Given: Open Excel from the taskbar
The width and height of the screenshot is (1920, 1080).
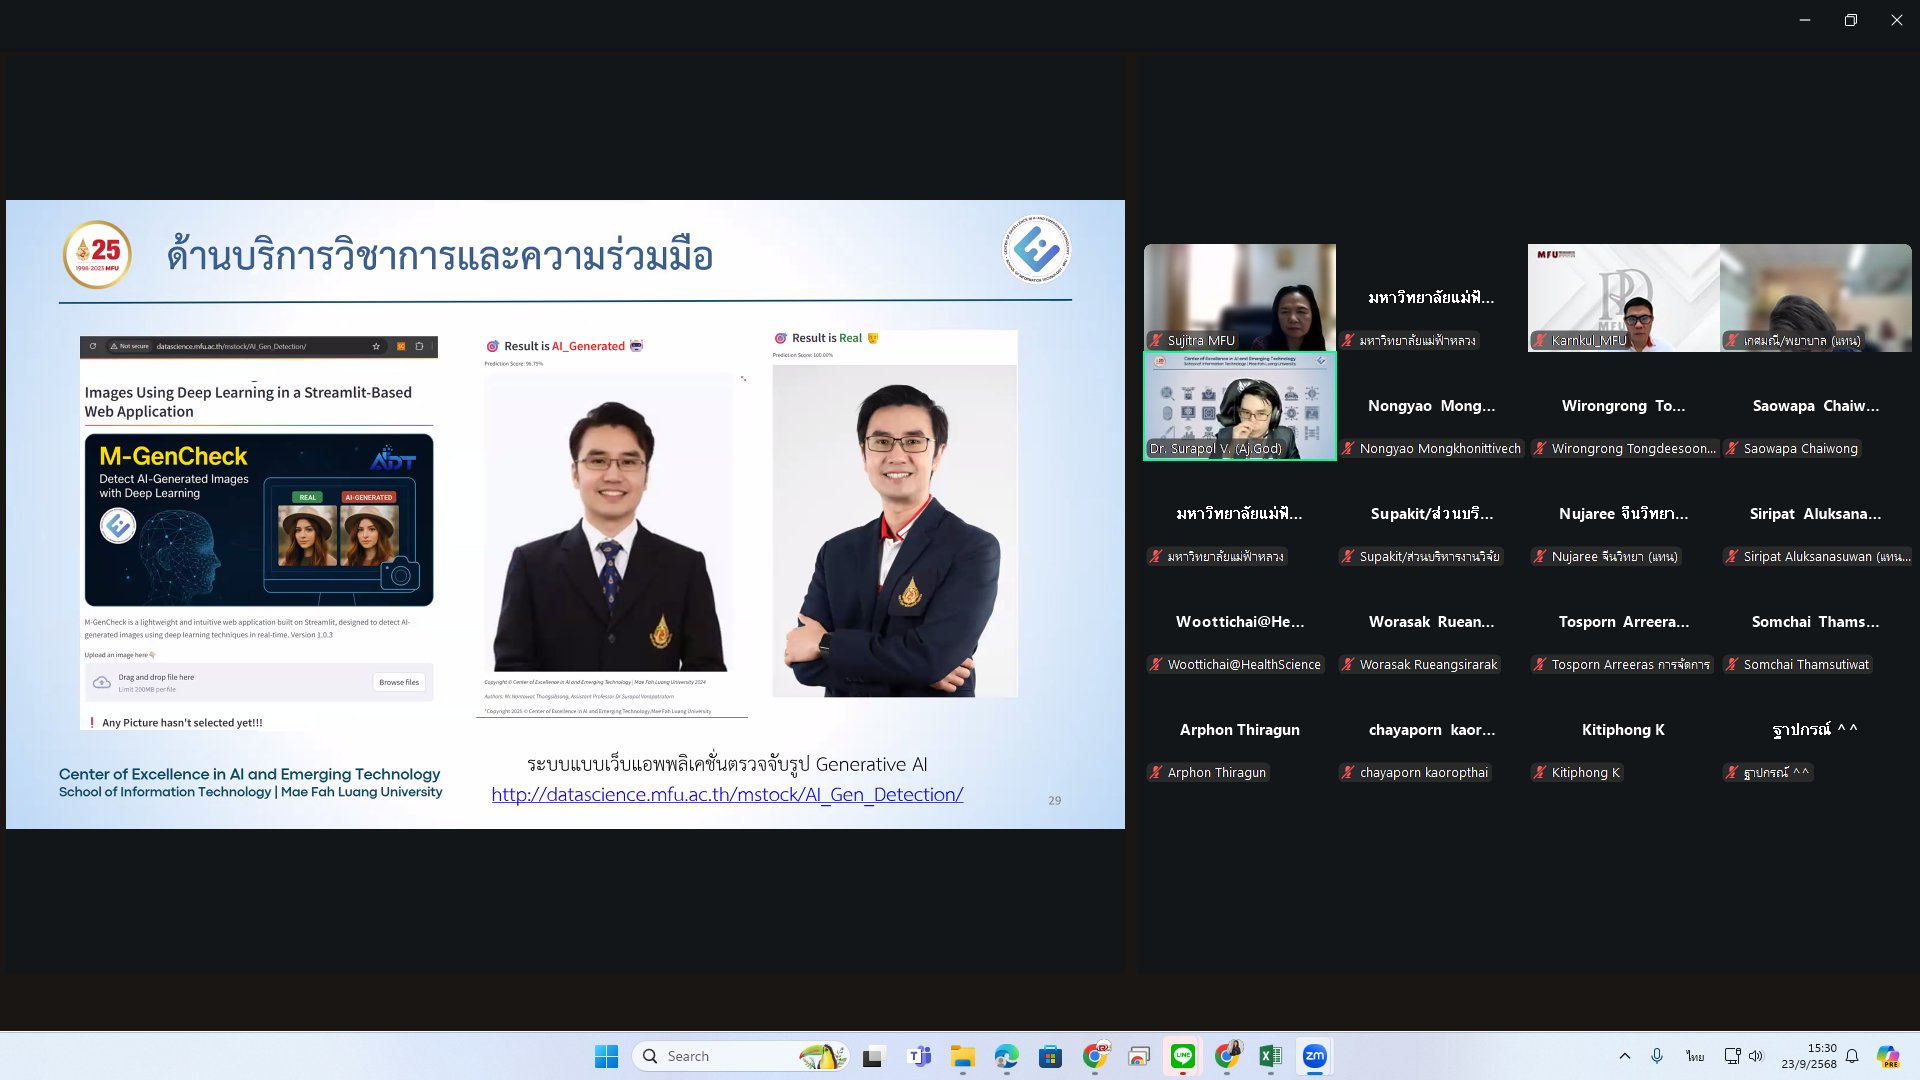Looking at the screenshot, I should [1270, 1056].
